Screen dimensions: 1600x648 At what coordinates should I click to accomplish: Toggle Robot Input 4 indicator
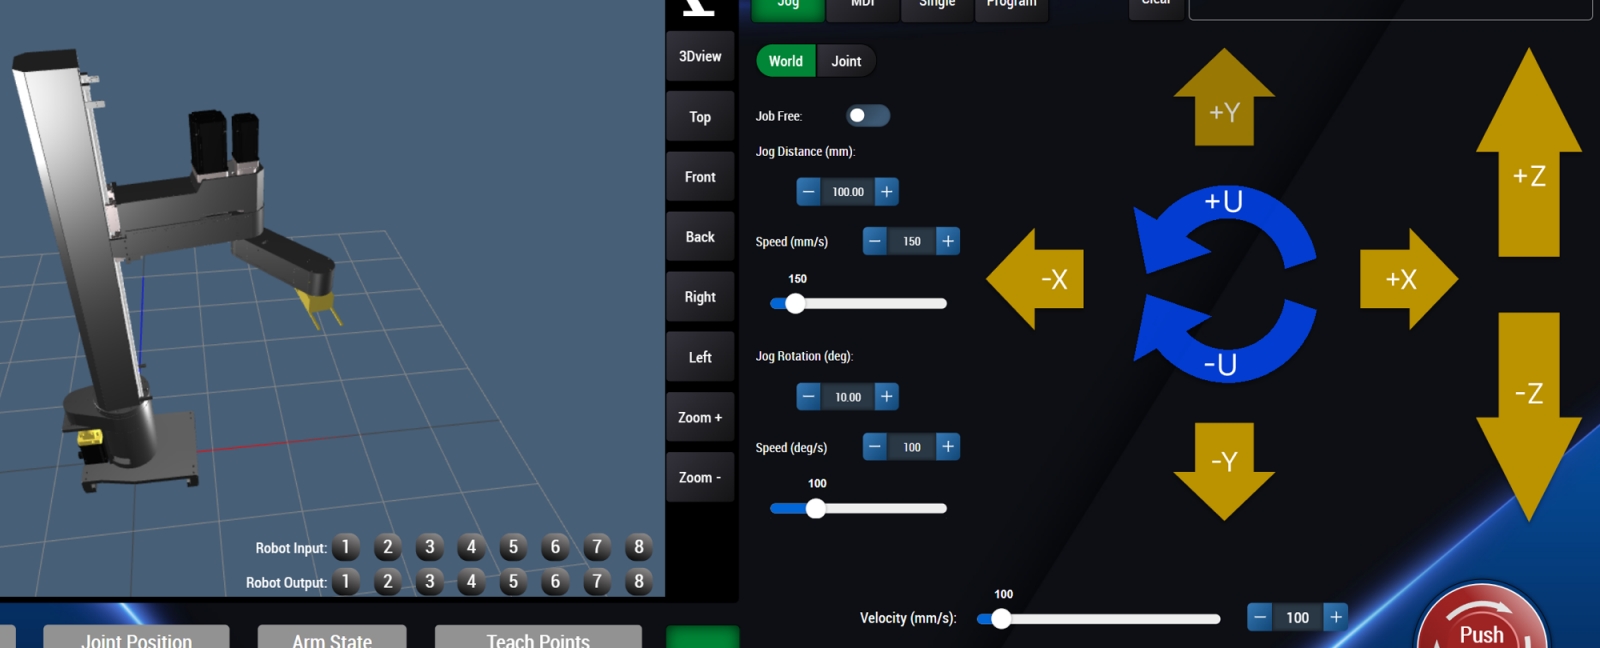click(472, 547)
